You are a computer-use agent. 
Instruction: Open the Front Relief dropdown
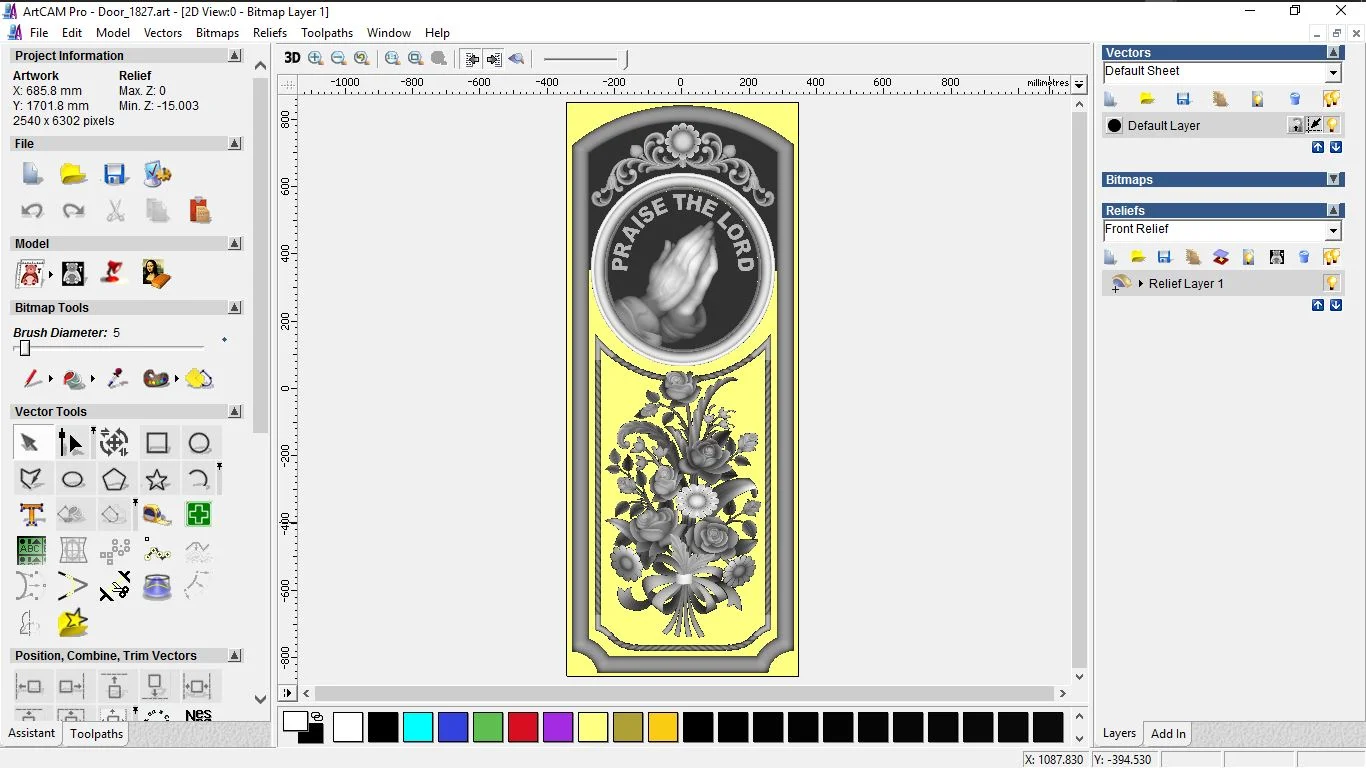[1333, 230]
